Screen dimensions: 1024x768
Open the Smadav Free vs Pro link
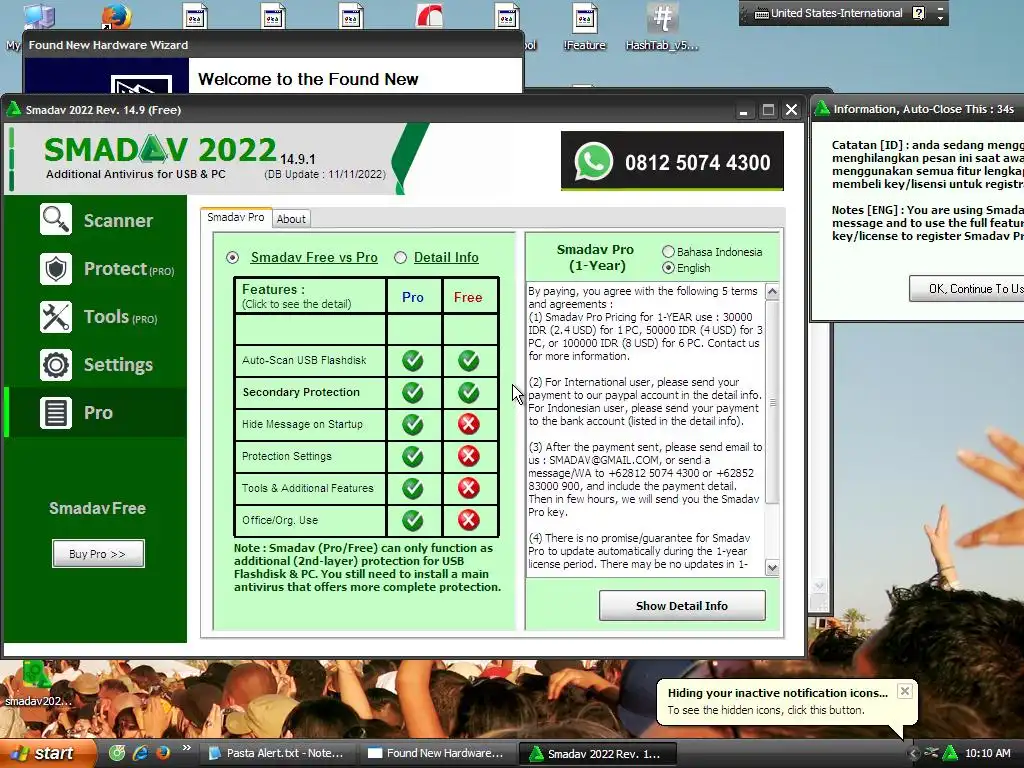tap(314, 257)
